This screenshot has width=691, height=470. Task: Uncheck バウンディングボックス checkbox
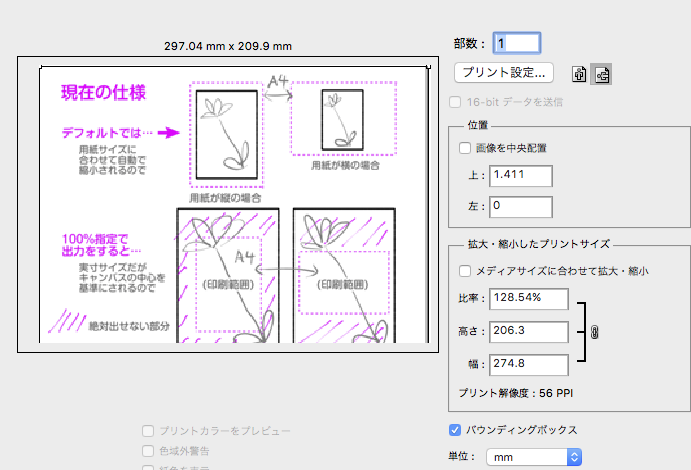455,430
